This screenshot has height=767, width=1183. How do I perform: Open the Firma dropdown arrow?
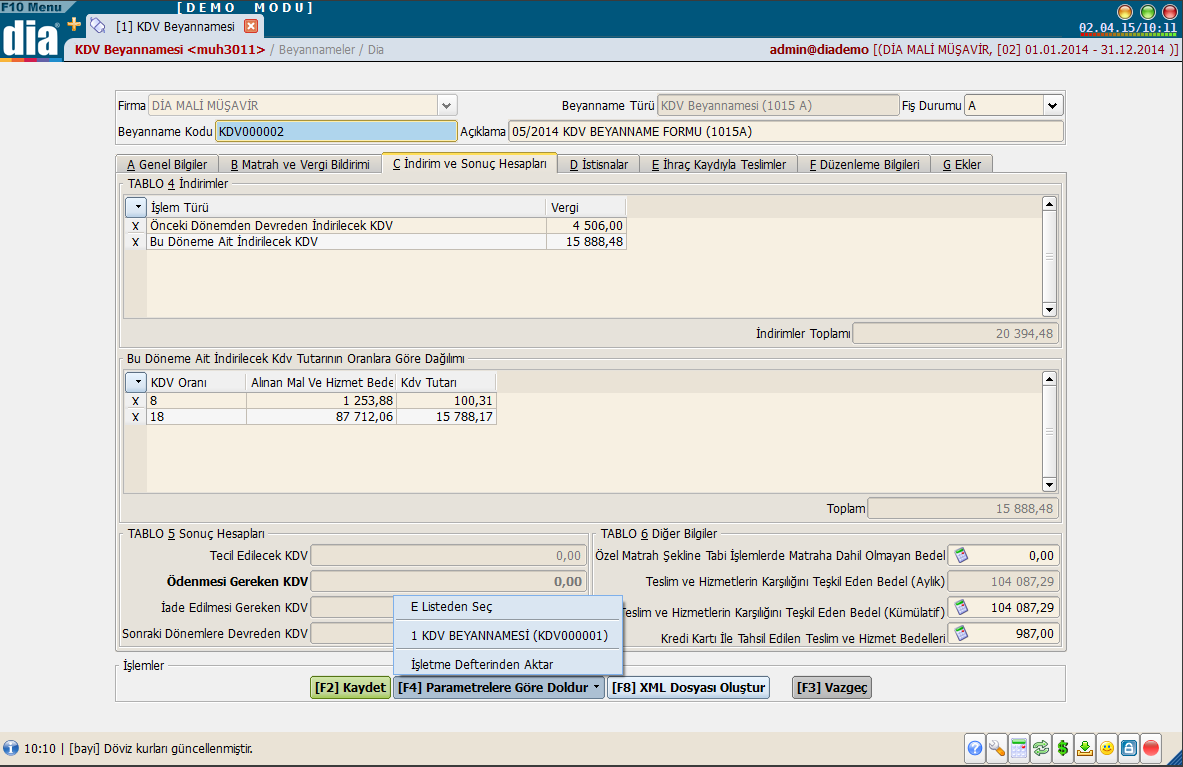[x=447, y=106]
